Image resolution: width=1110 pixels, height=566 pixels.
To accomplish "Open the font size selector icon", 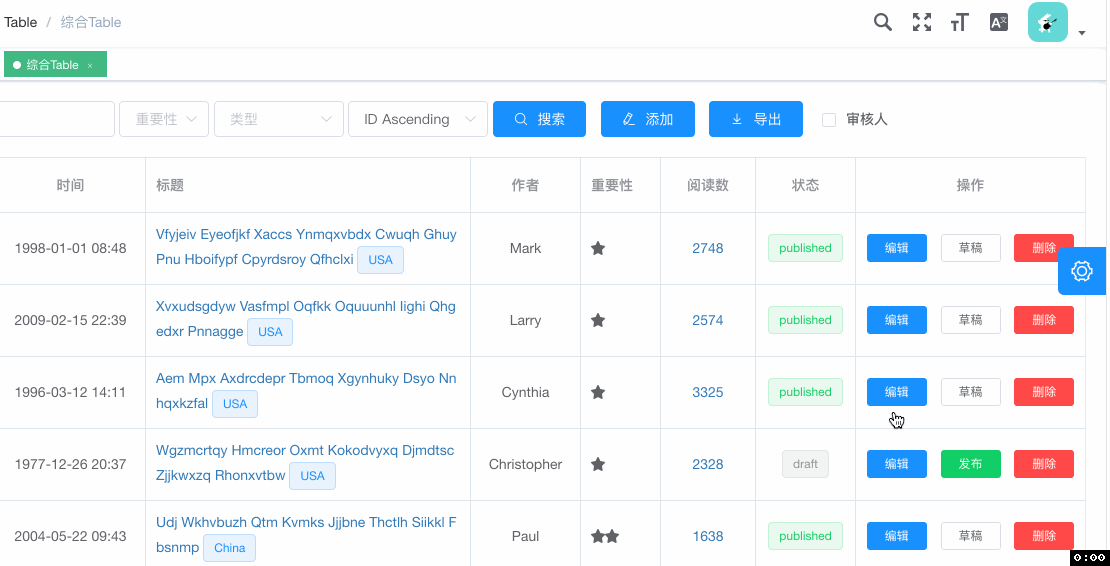I will pyautogui.click(x=959, y=23).
